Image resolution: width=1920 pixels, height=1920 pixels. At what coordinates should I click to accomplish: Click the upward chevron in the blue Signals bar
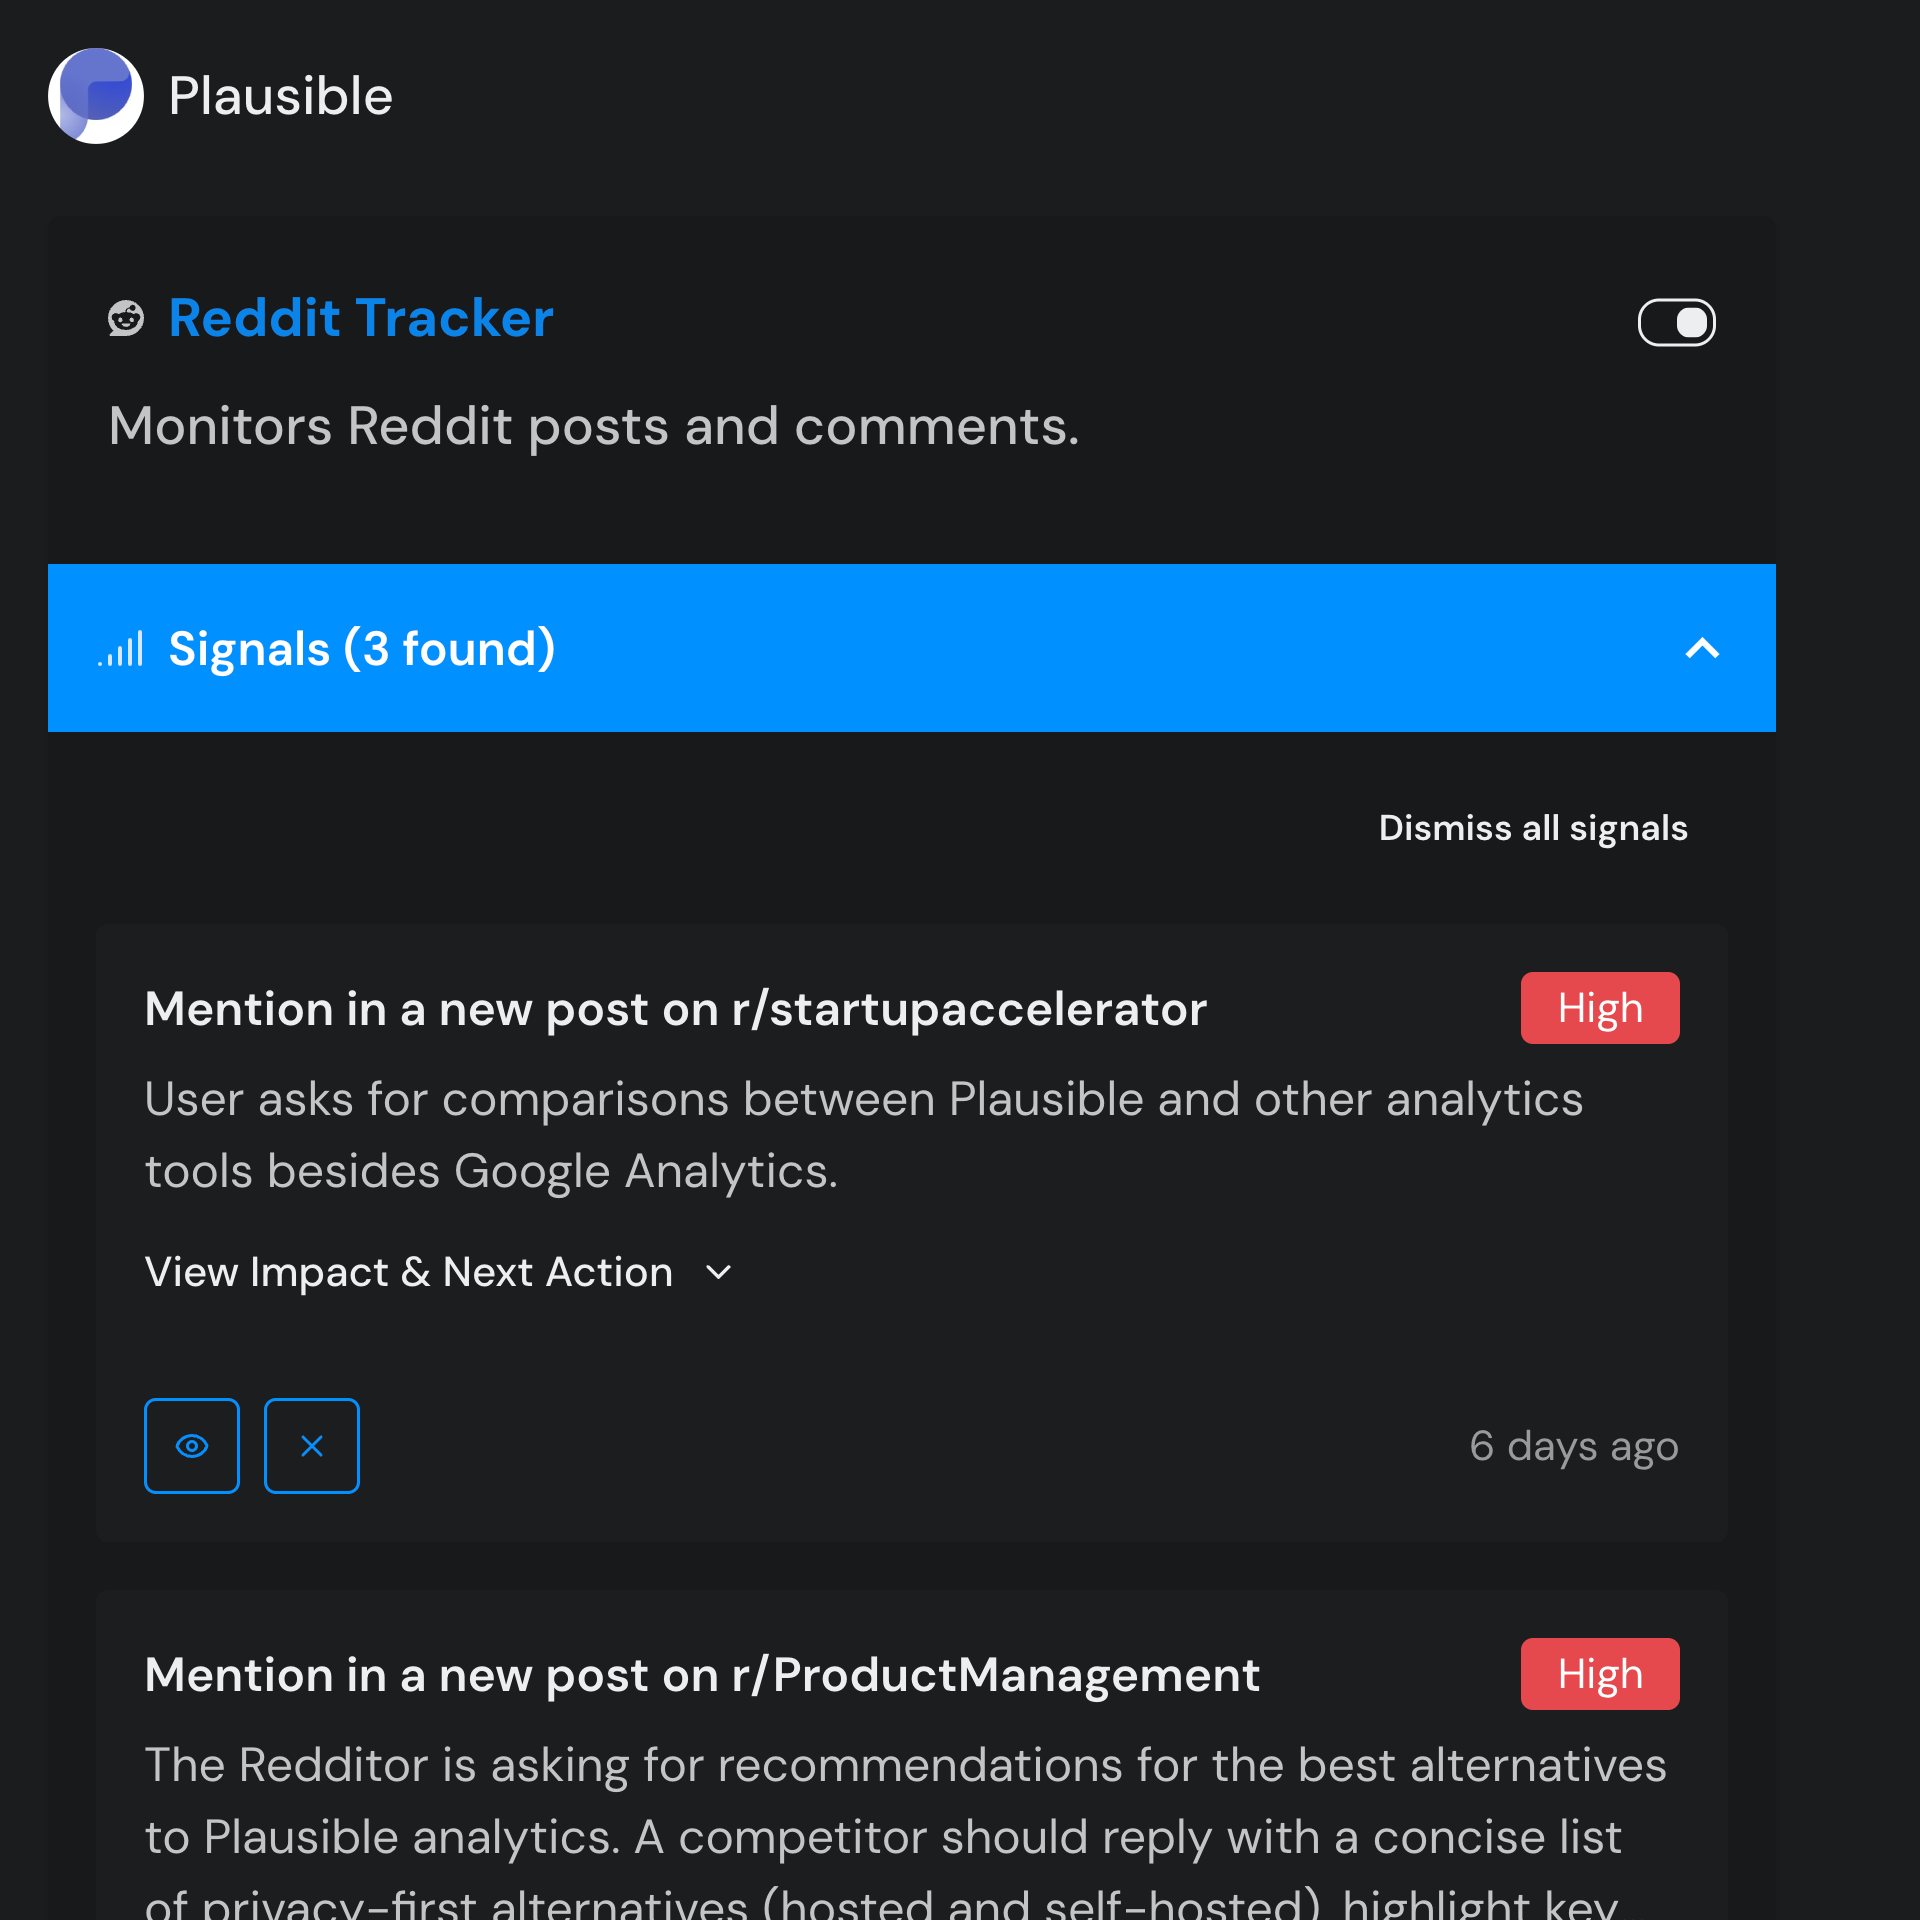(x=1702, y=648)
